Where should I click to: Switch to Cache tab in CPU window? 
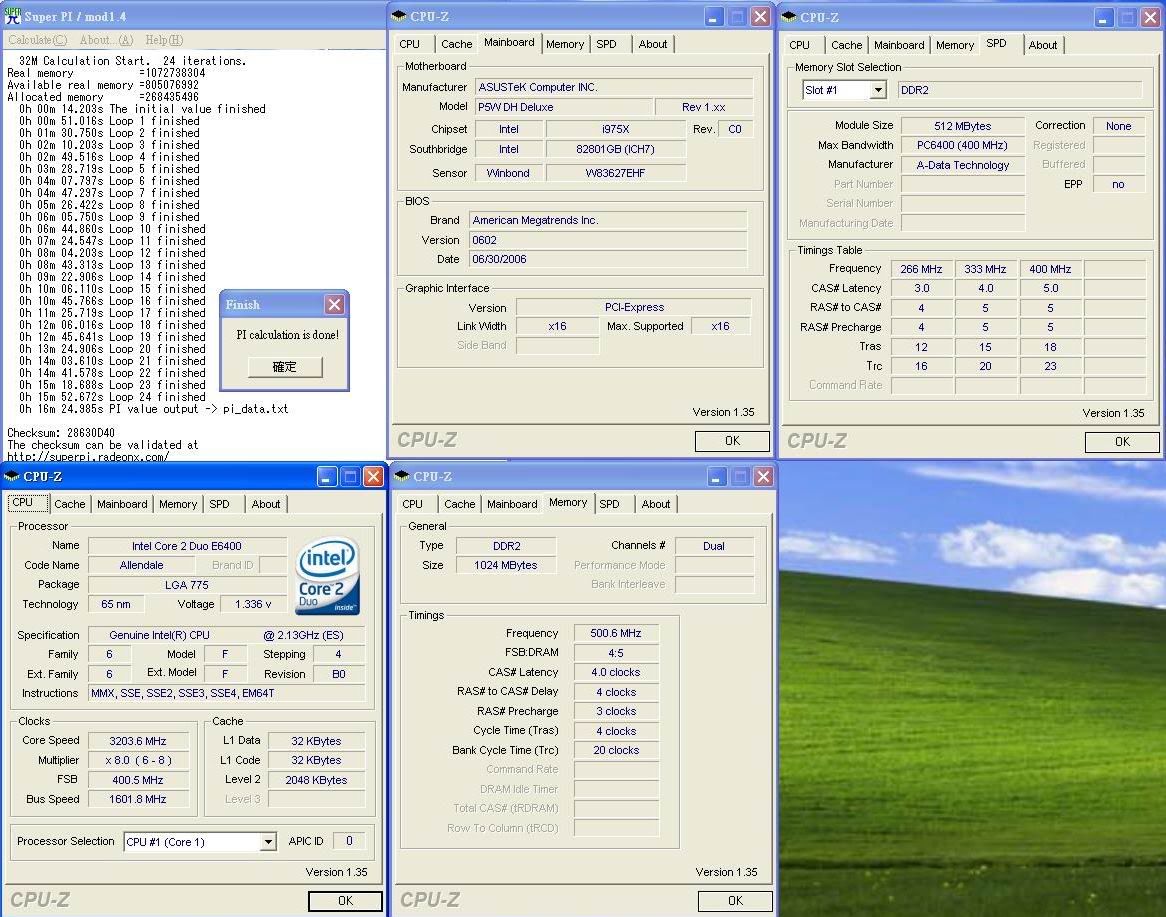click(x=69, y=503)
